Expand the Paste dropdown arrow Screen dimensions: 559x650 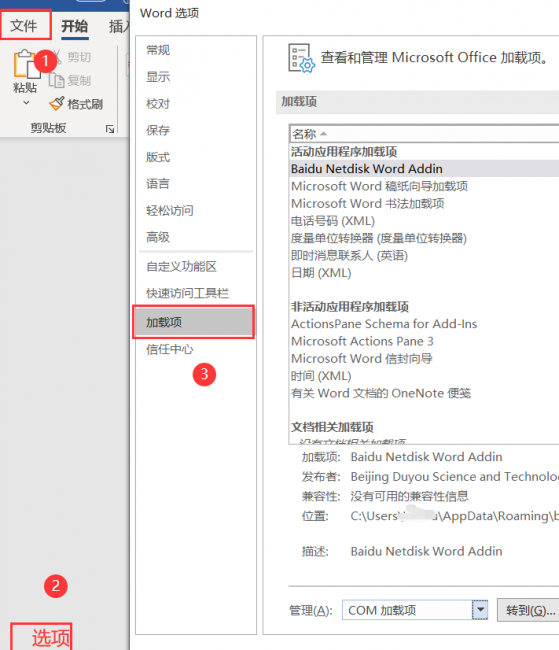(26, 102)
